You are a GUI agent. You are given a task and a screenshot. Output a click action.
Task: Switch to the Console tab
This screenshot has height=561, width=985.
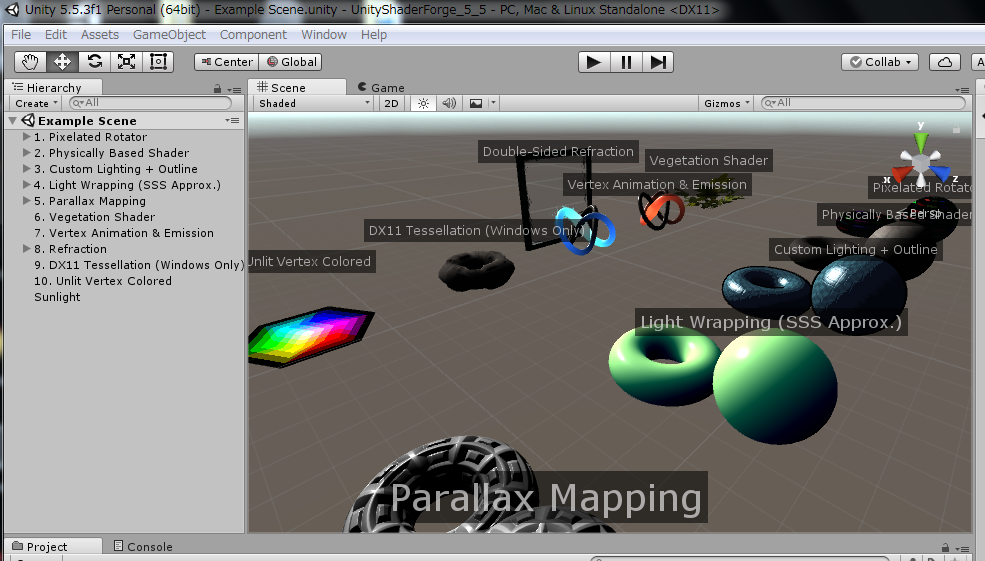143,547
